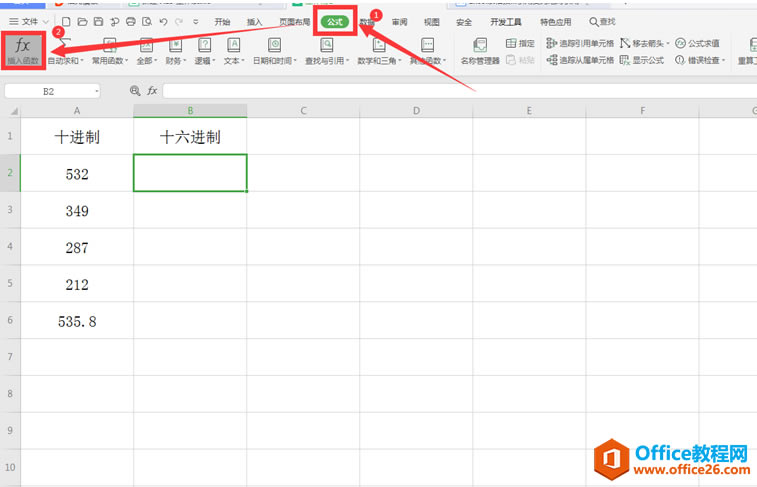Expand the File (文件) menu arrow

pyautogui.click(x=46, y=22)
